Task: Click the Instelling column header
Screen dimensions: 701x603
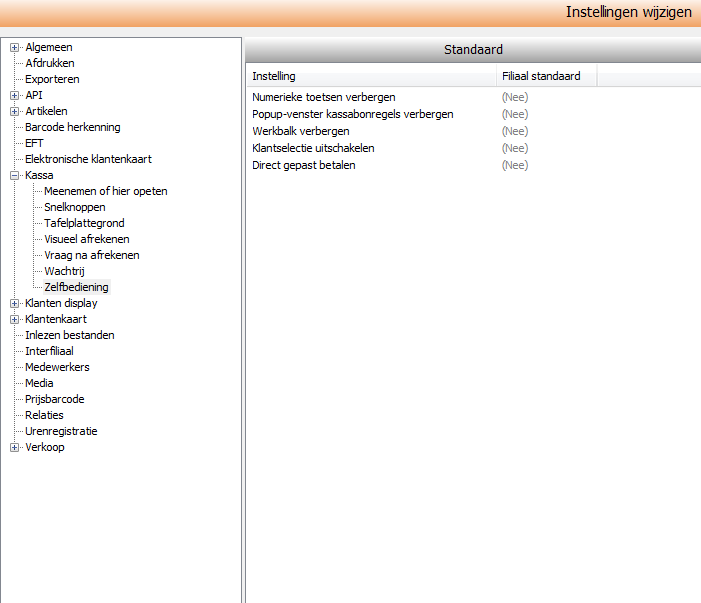Action: [x=371, y=76]
